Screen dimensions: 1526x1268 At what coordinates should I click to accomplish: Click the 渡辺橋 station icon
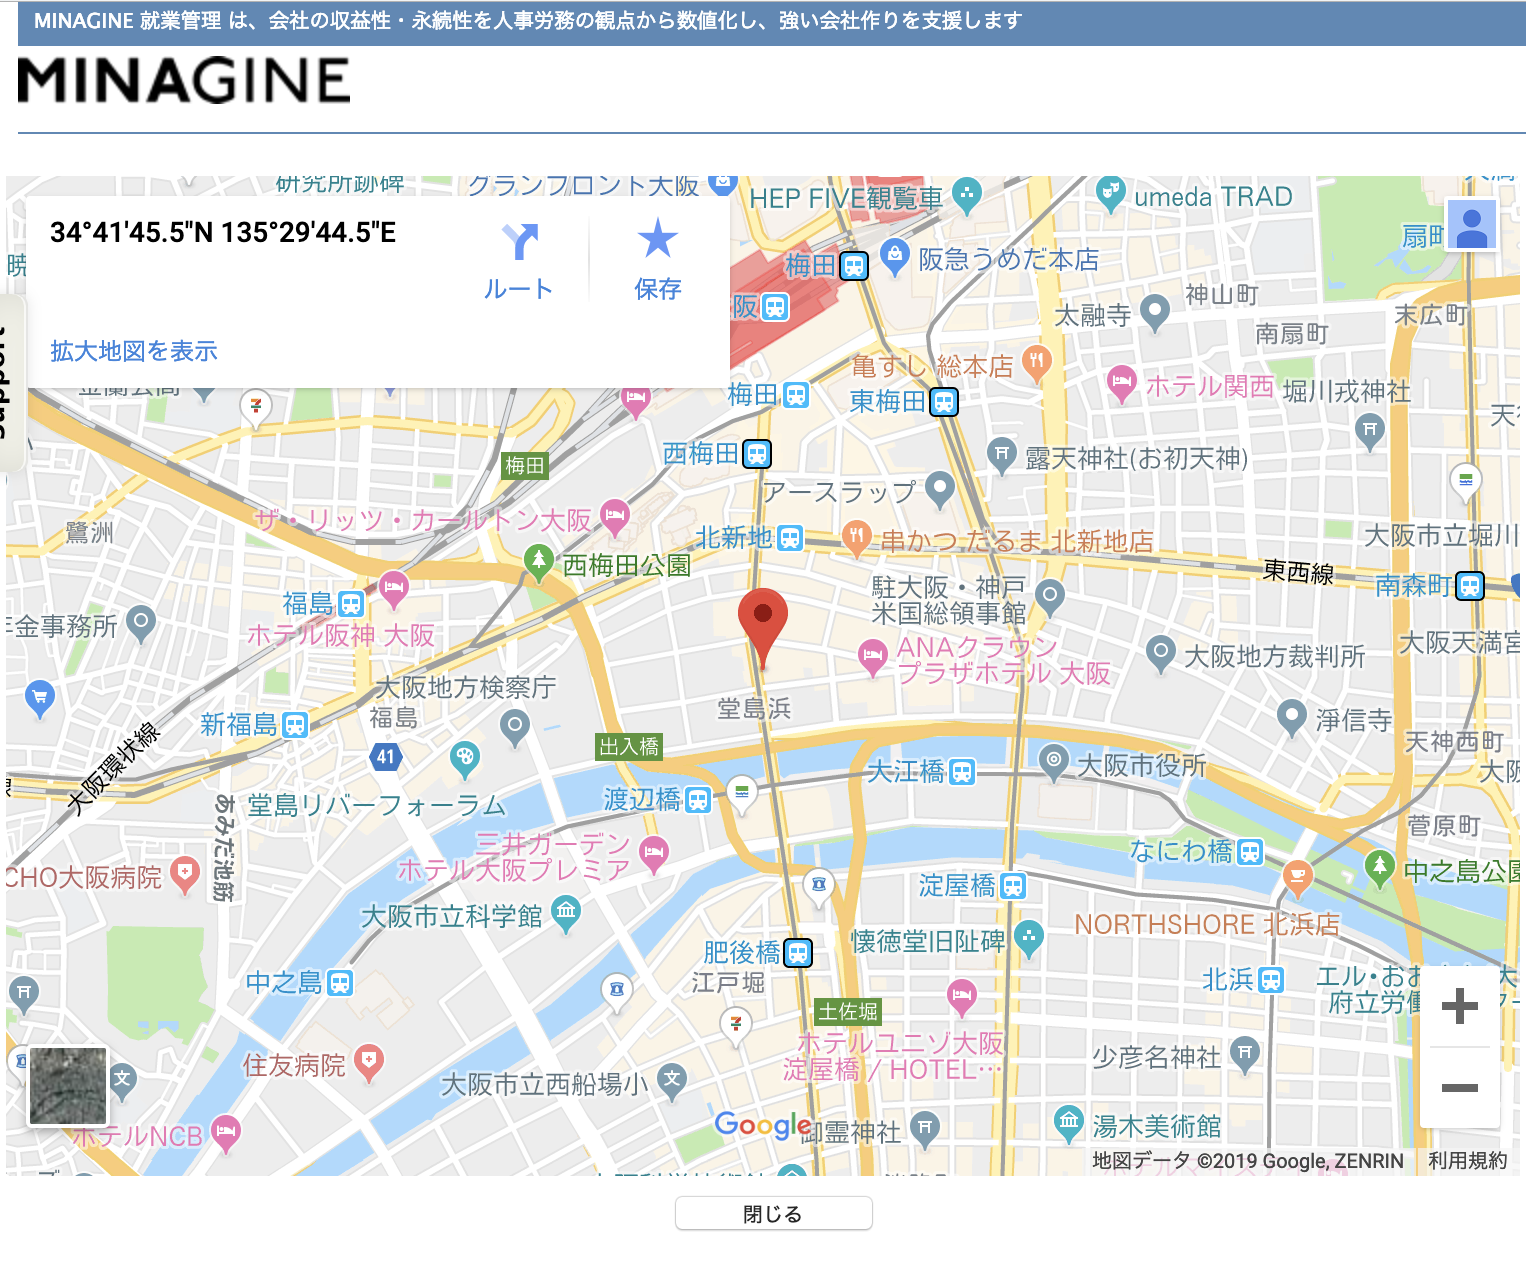tap(698, 800)
